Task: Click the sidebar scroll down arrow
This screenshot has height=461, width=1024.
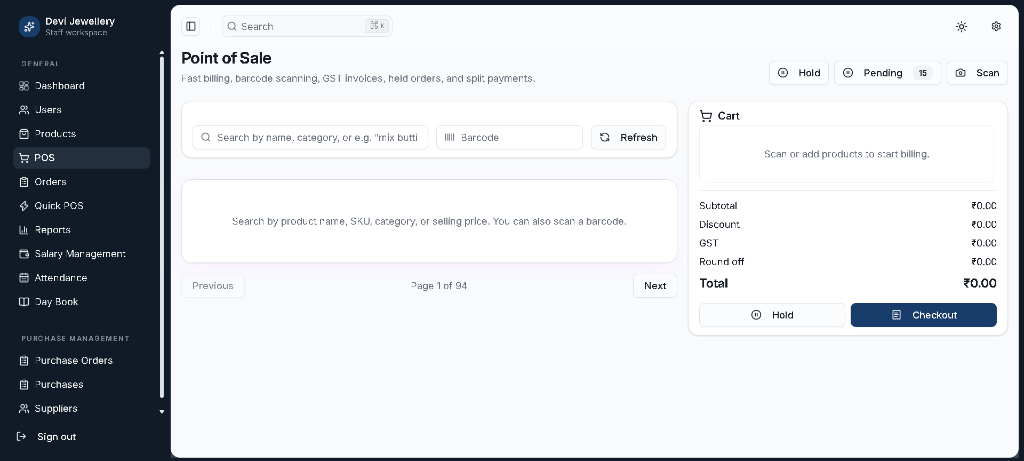Action: (x=162, y=412)
